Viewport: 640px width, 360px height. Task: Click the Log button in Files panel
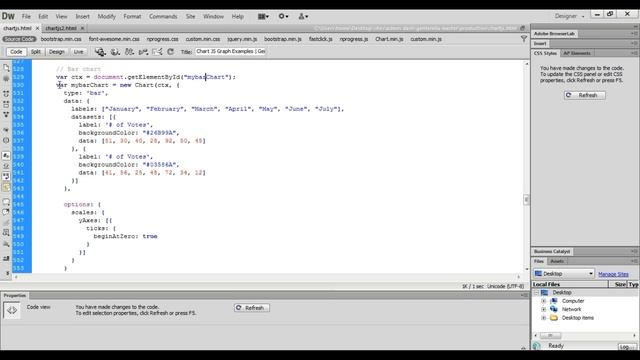point(627,347)
